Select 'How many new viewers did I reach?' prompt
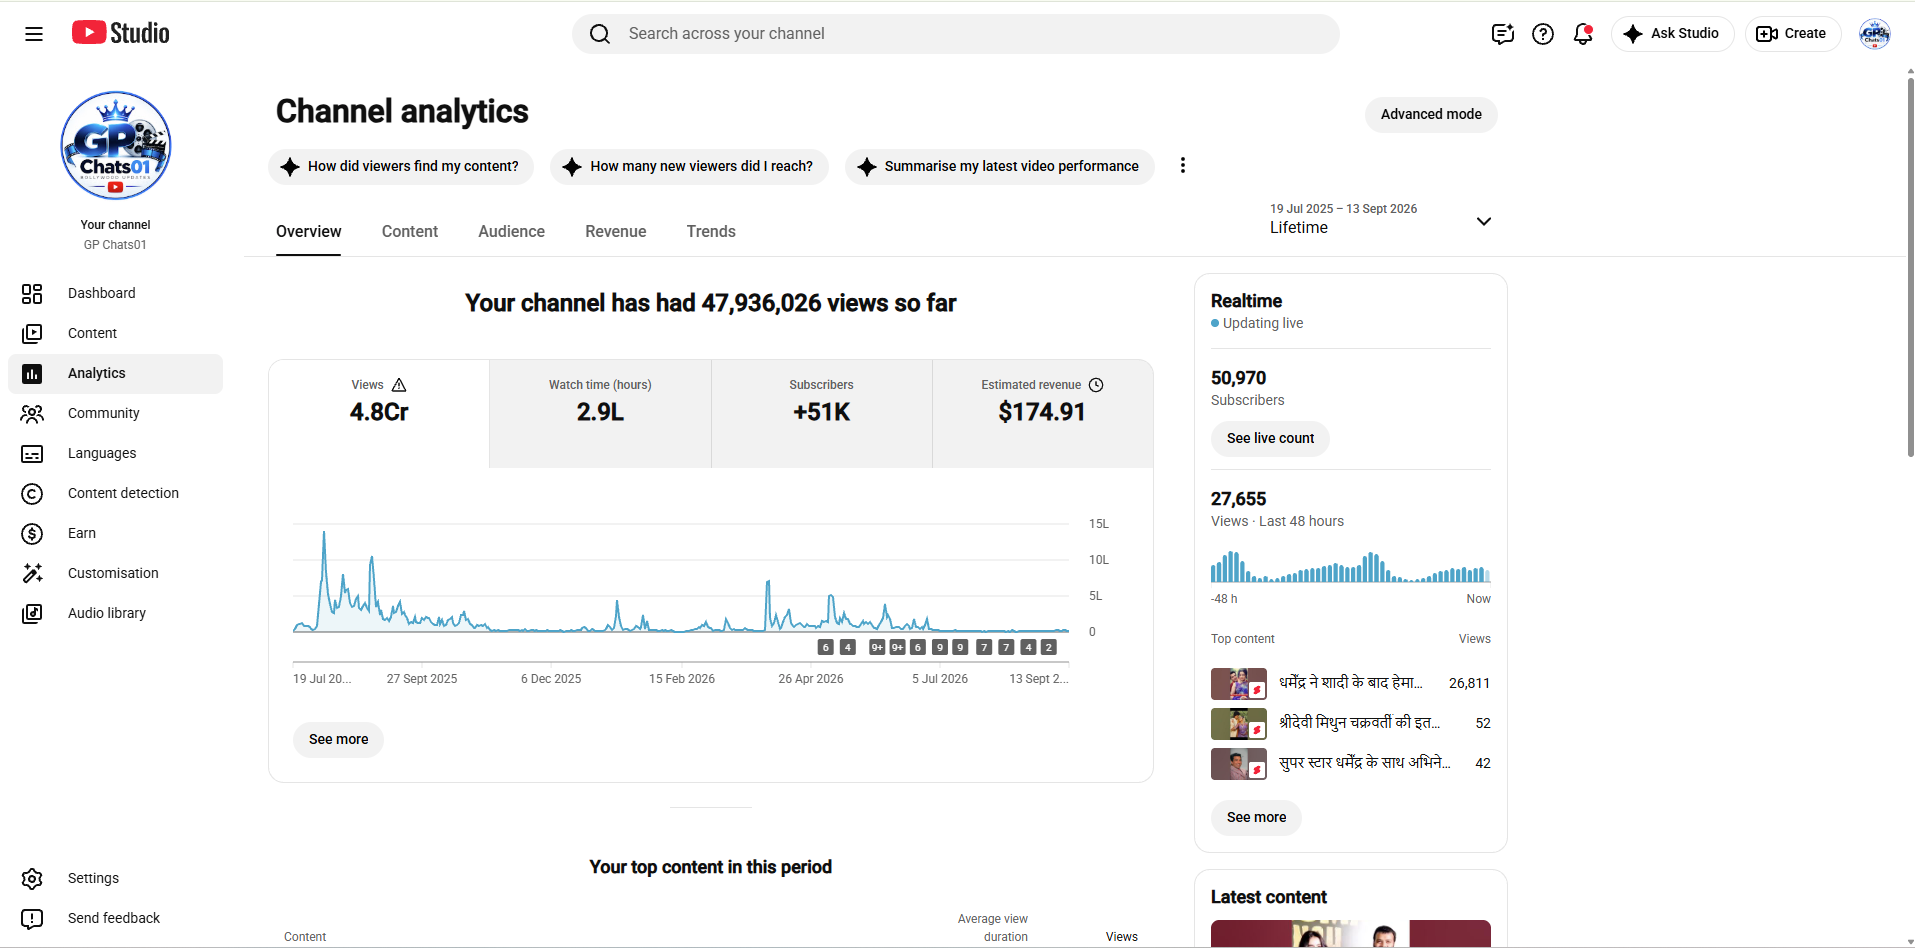The image size is (1915, 948). [x=689, y=167]
